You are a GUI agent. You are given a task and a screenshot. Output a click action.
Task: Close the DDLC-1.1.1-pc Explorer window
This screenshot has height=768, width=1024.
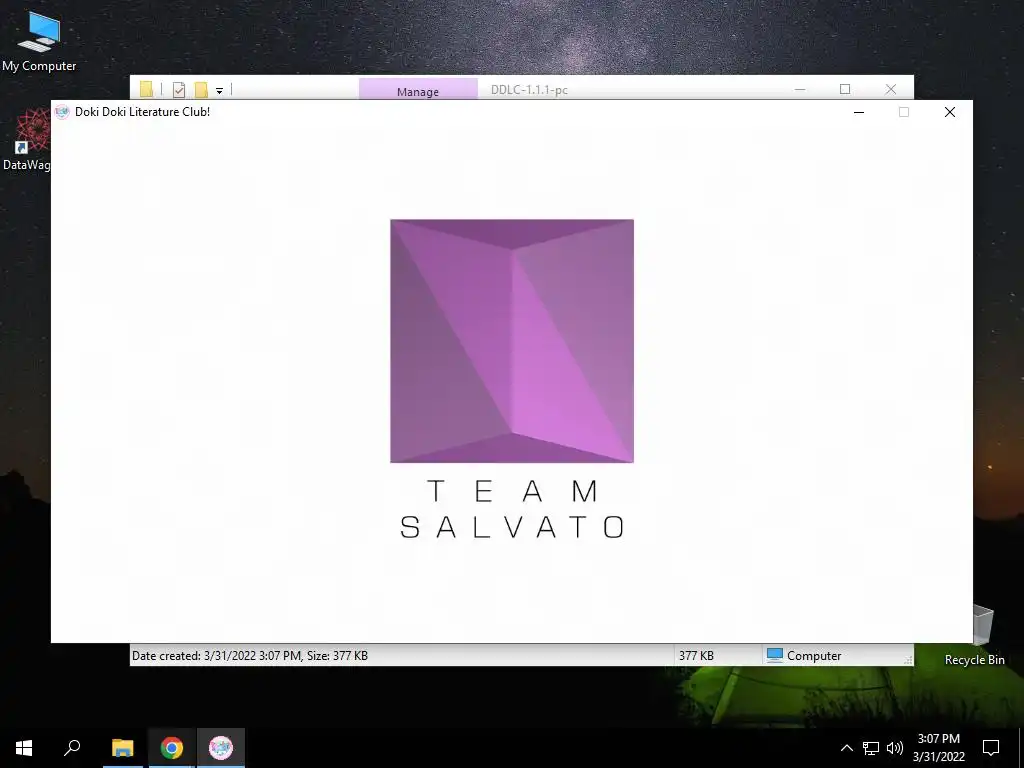[x=891, y=89]
